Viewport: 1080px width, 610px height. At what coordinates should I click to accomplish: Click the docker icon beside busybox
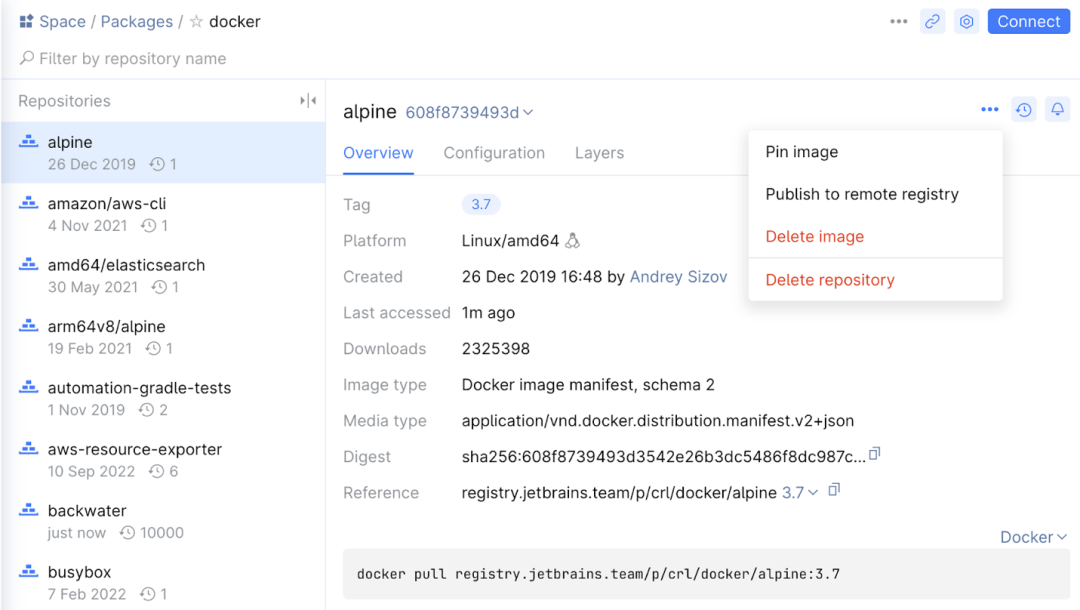(28, 571)
